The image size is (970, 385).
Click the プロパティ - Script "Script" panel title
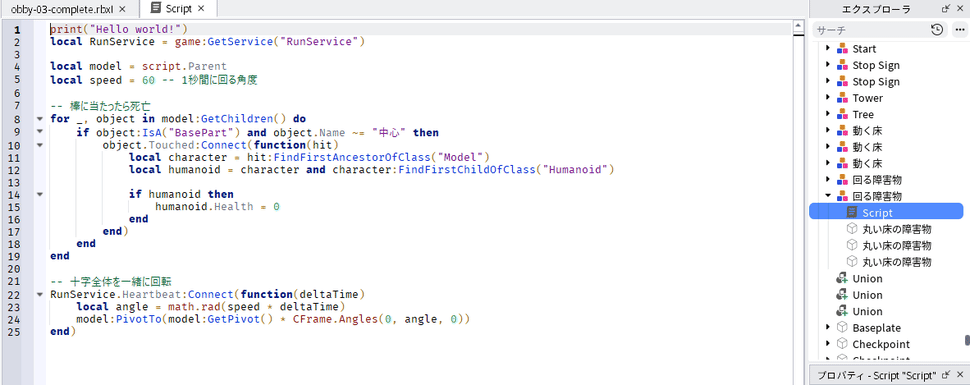(x=877, y=375)
